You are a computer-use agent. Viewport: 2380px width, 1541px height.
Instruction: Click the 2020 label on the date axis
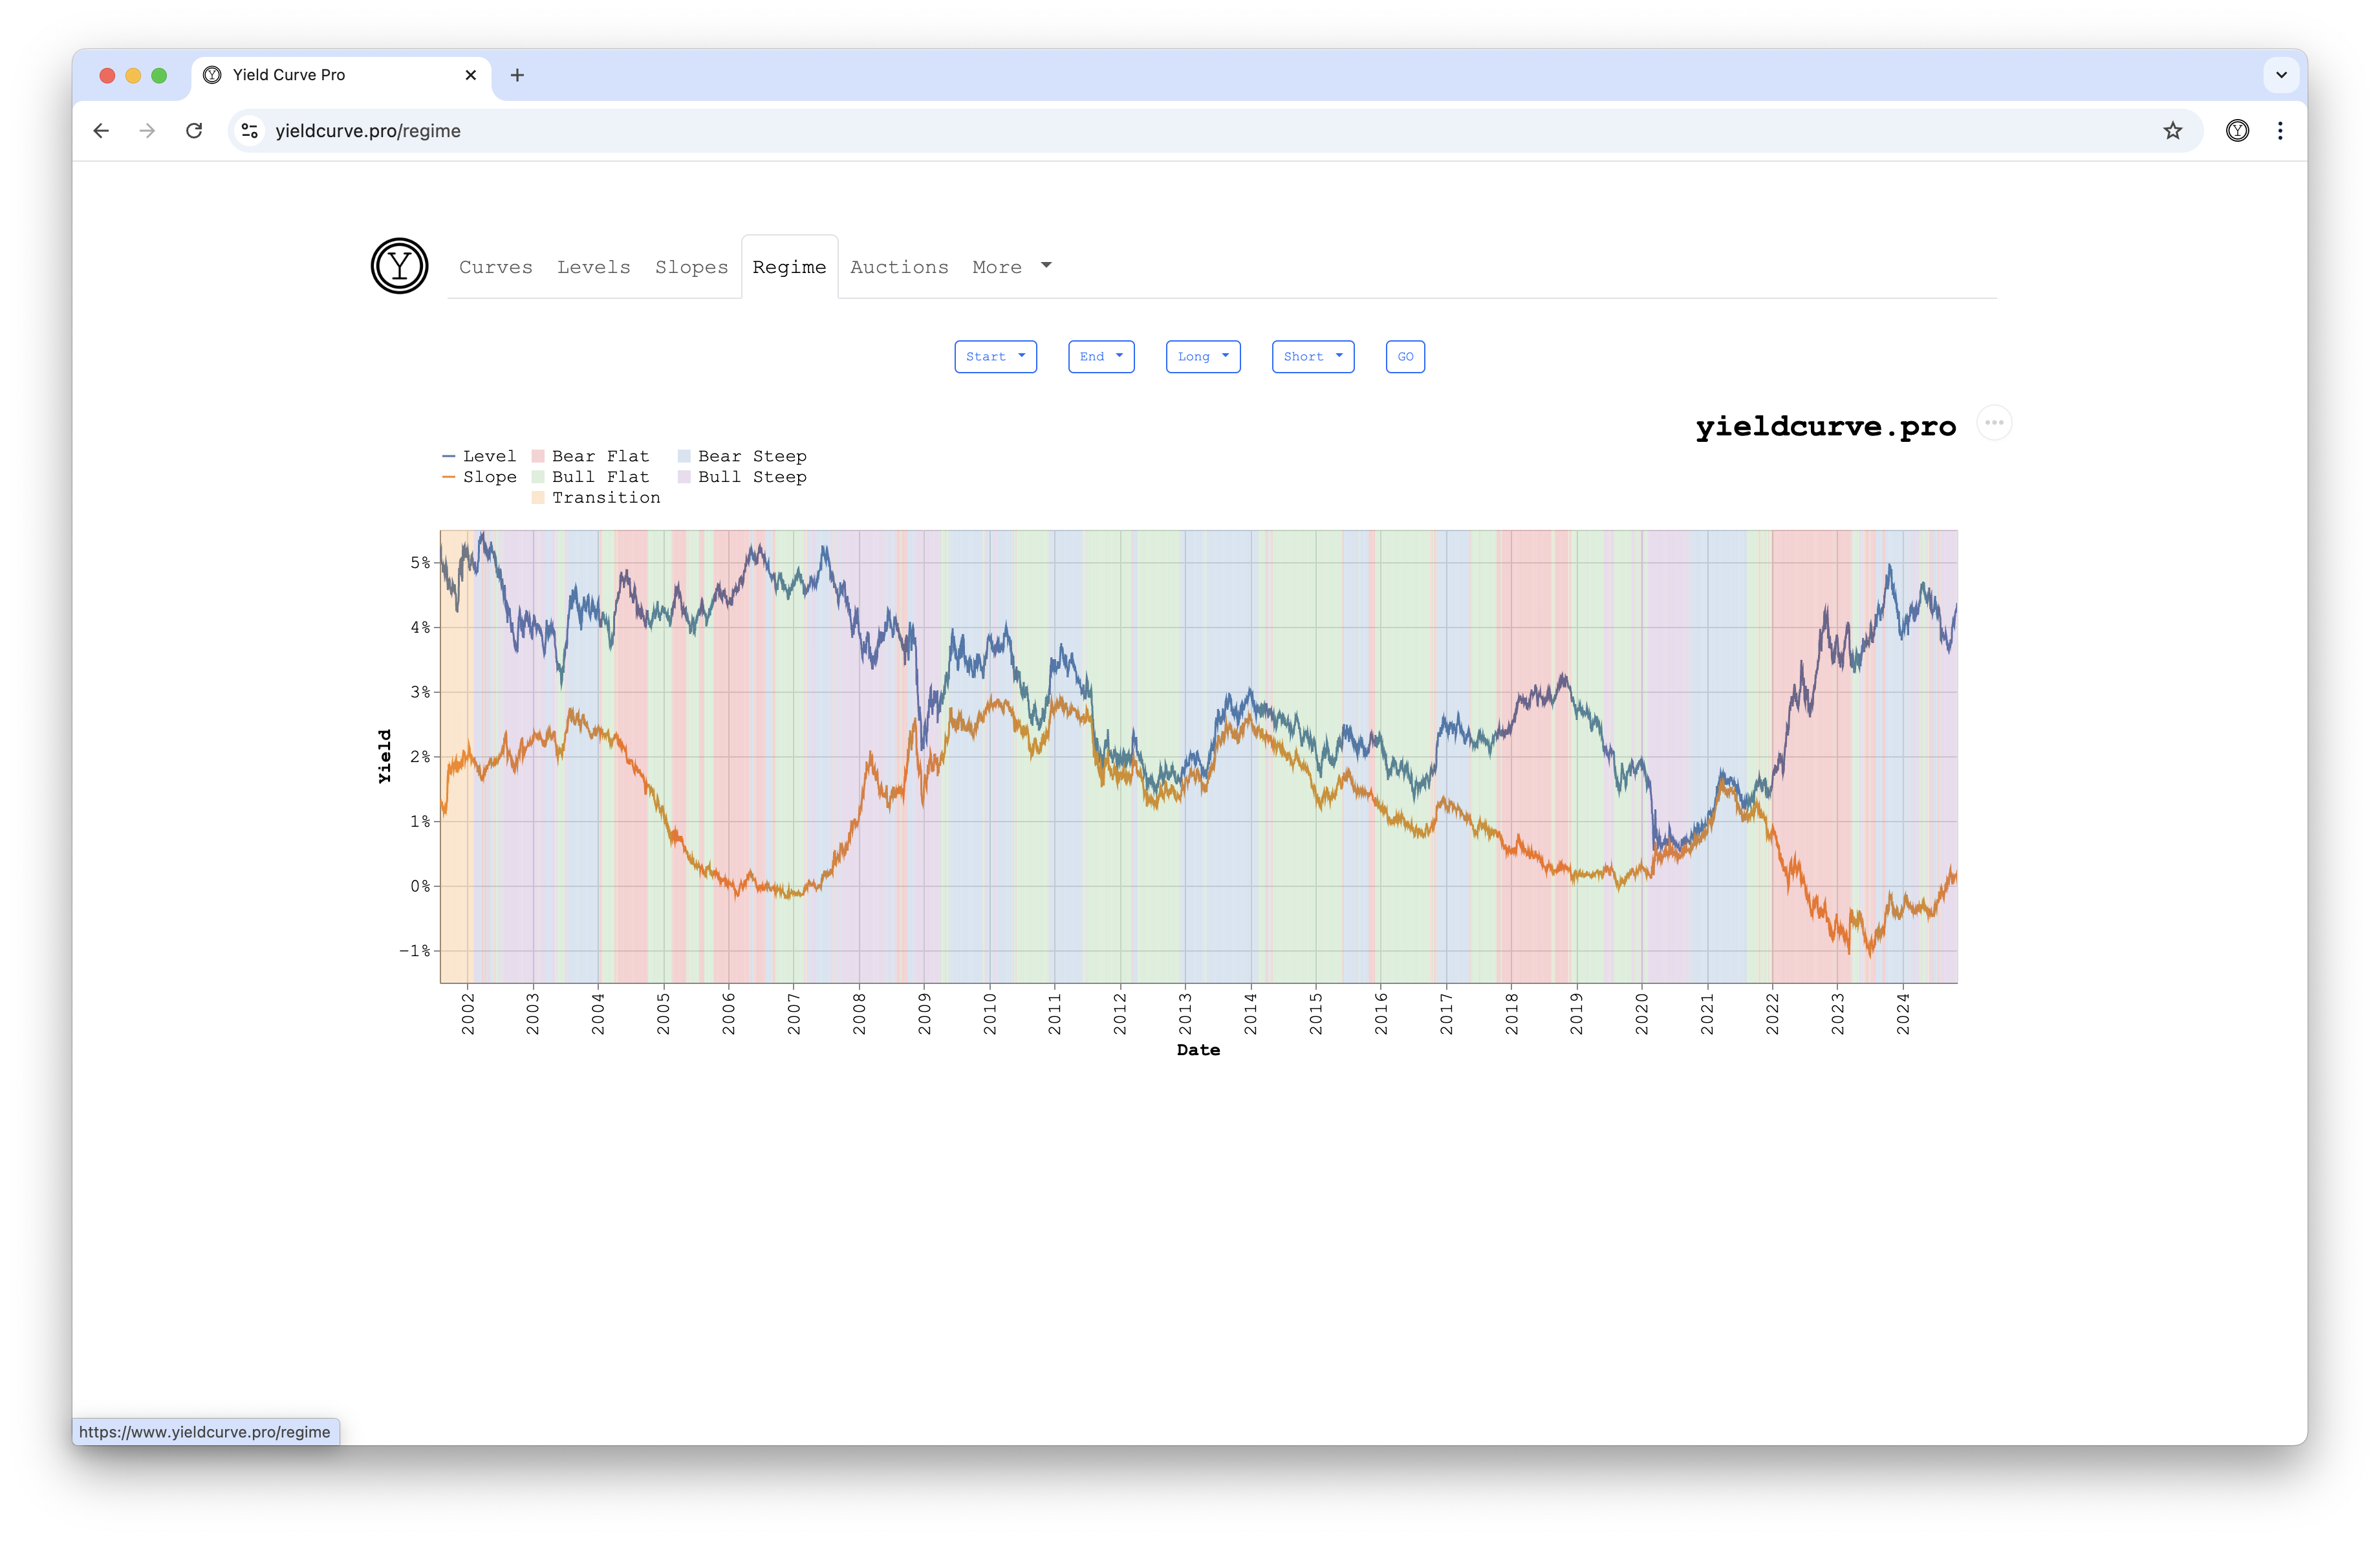pos(1641,1014)
